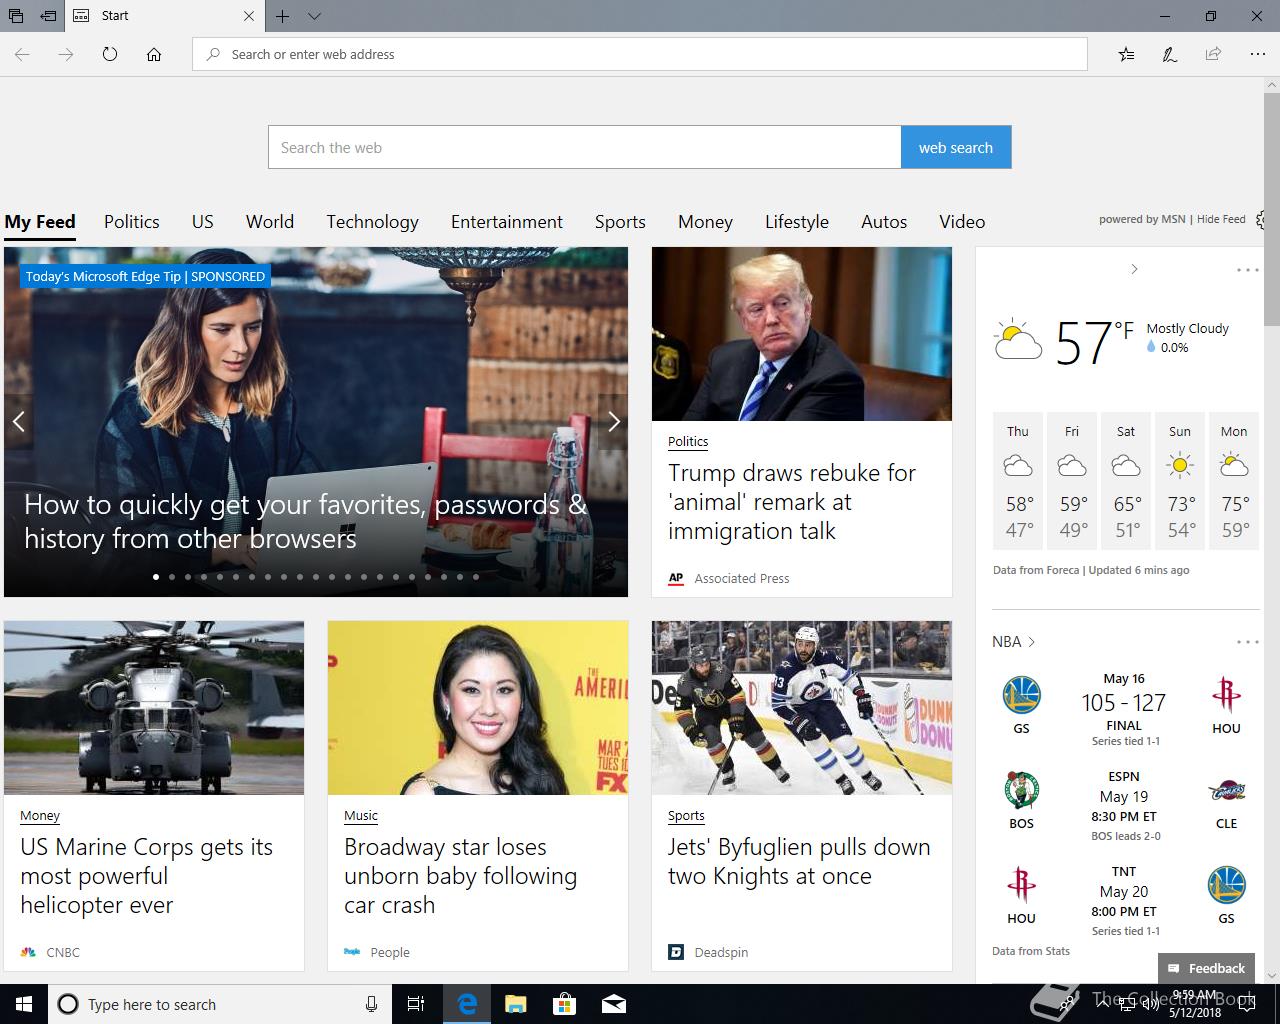Click the Search the web box
This screenshot has width=1280, height=1024.
[x=585, y=147]
